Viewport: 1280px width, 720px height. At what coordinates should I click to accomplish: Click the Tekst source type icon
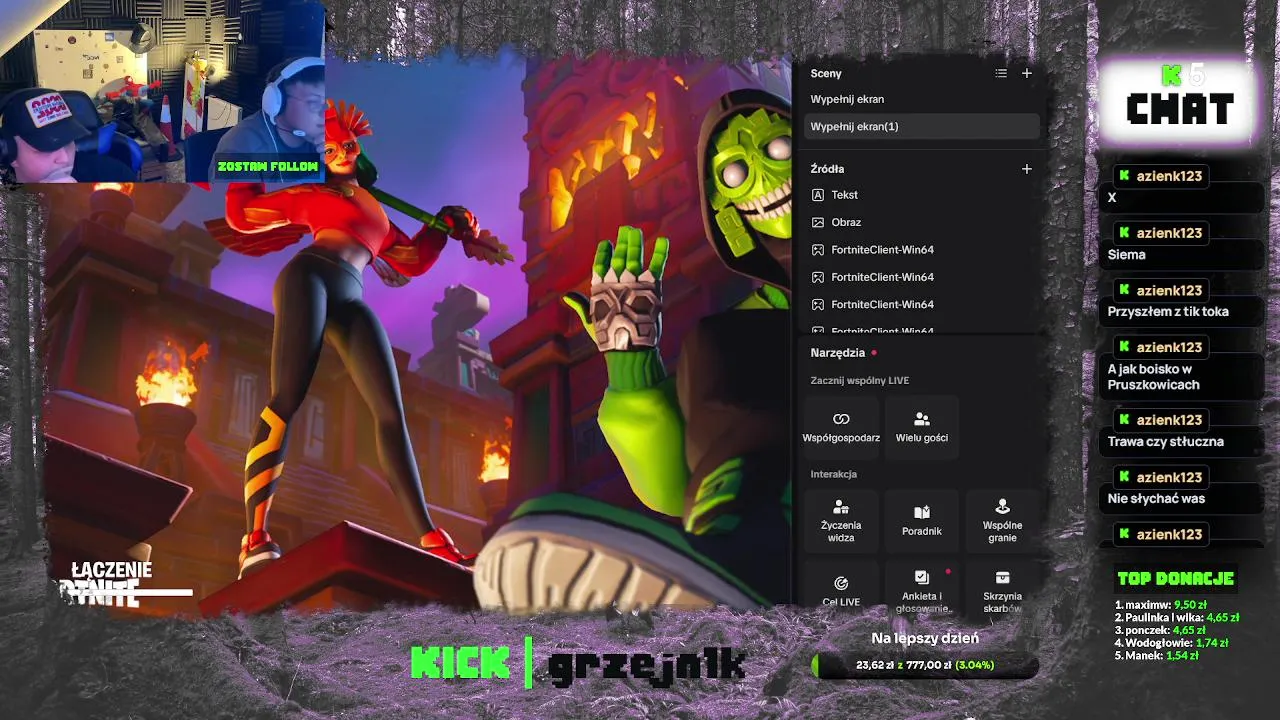point(818,195)
